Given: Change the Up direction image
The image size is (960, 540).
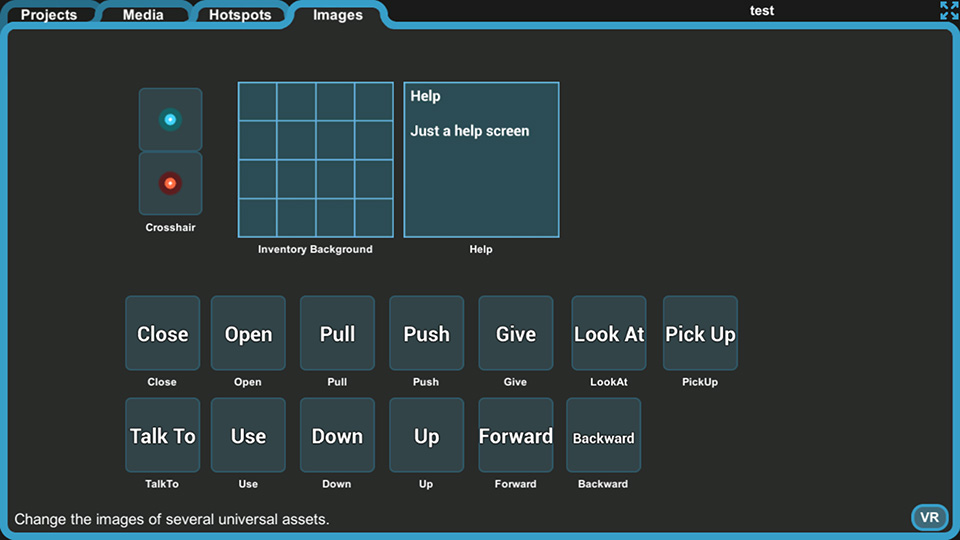Looking at the screenshot, I should [426, 435].
